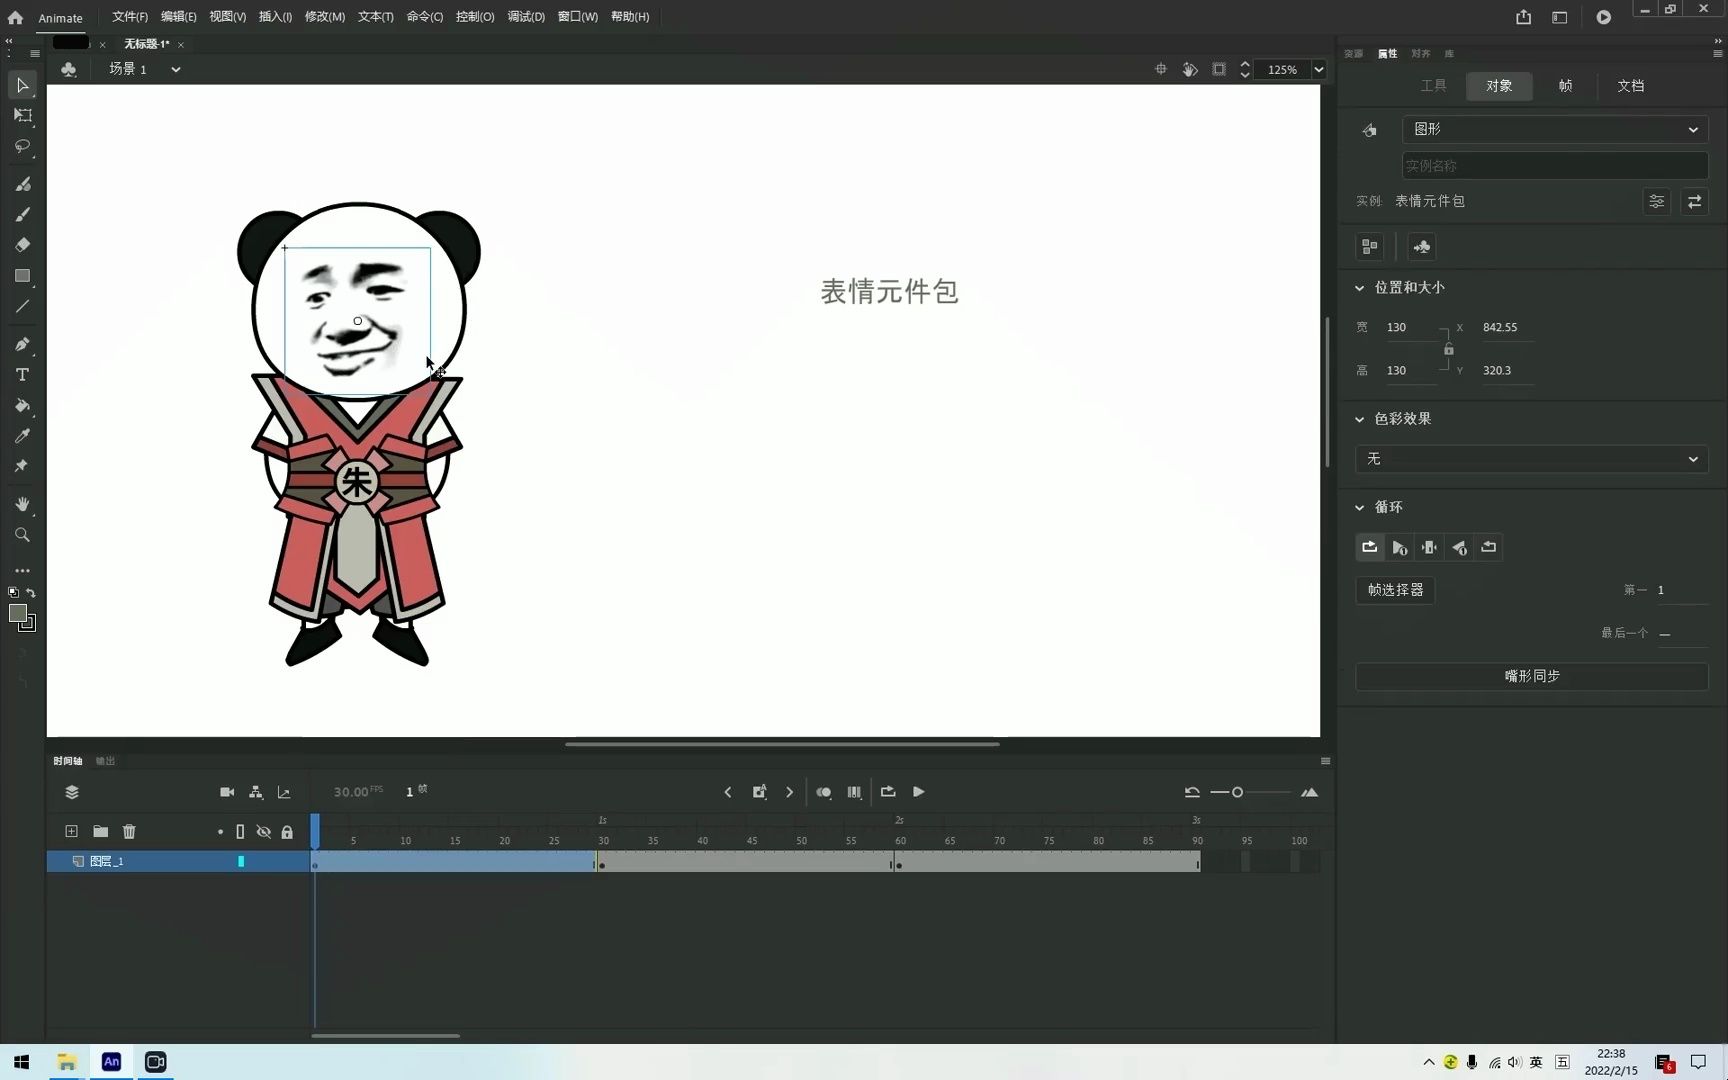The width and height of the screenshot is (1728, 1080).
Task: Open the 色彩效果 dropdown showing 无
Action: (1531, 459)
